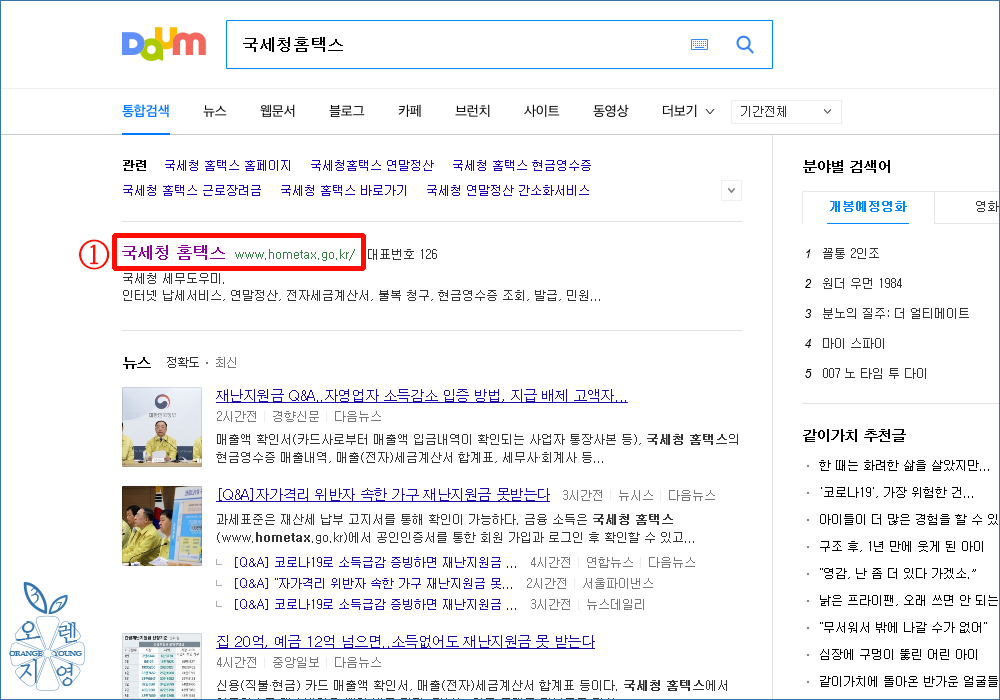The width and height of the screenshot is (1000, 700).
Task: Open the 브런치 tab
Action: [x=473, y=111]
